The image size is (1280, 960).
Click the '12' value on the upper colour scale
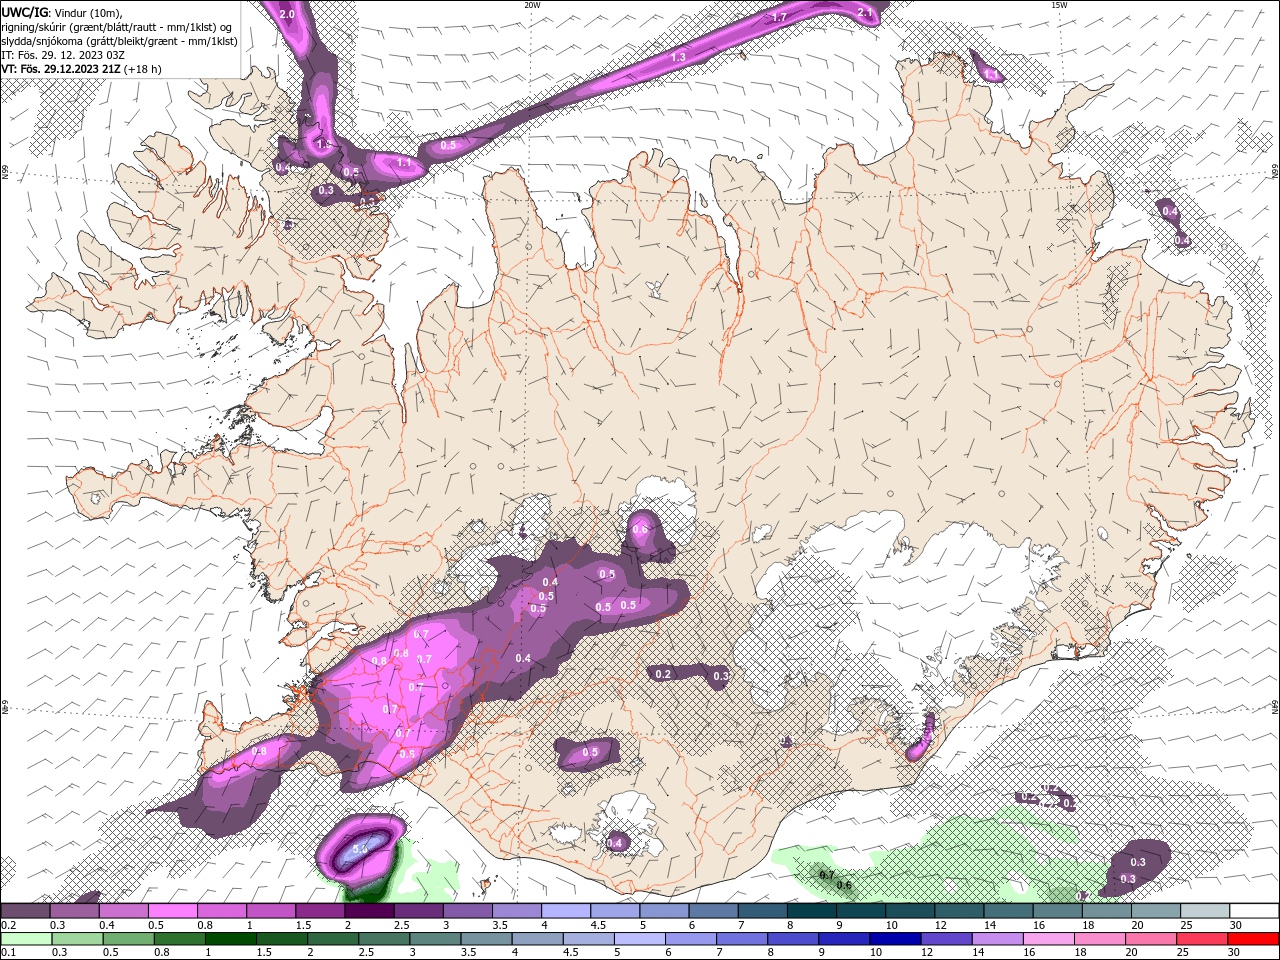(940, 925)
